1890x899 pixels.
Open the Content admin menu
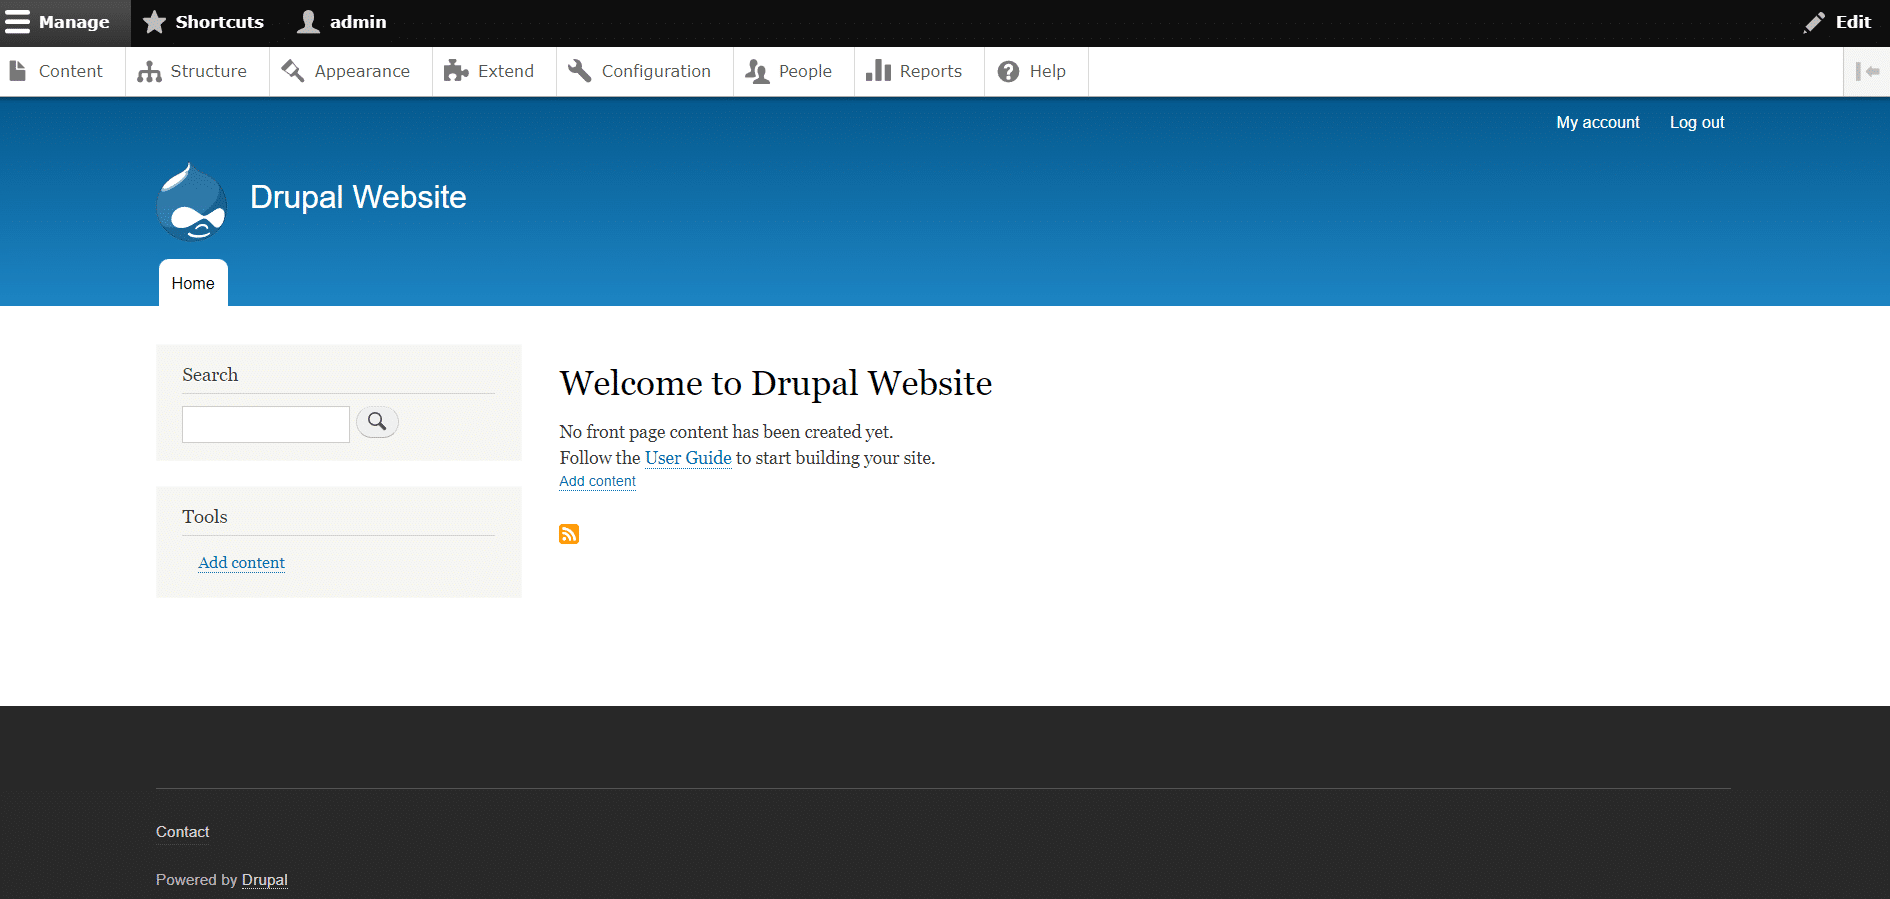pyautogui.click(x=63, y=71)
